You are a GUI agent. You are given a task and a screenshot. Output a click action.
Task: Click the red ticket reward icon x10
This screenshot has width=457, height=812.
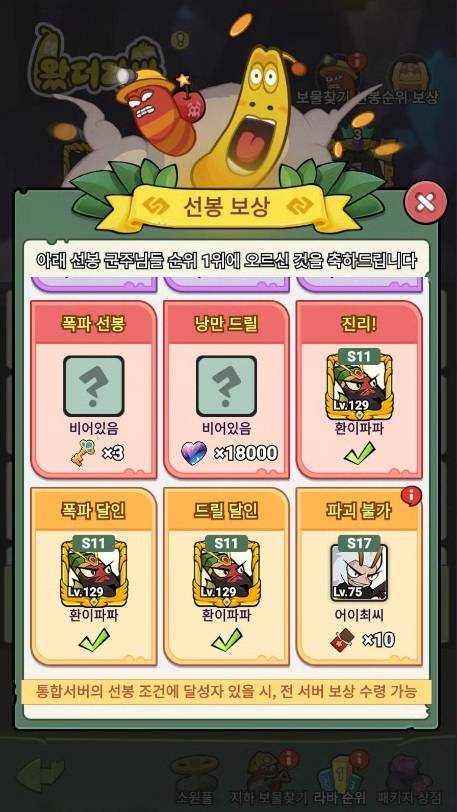[342, 641]
